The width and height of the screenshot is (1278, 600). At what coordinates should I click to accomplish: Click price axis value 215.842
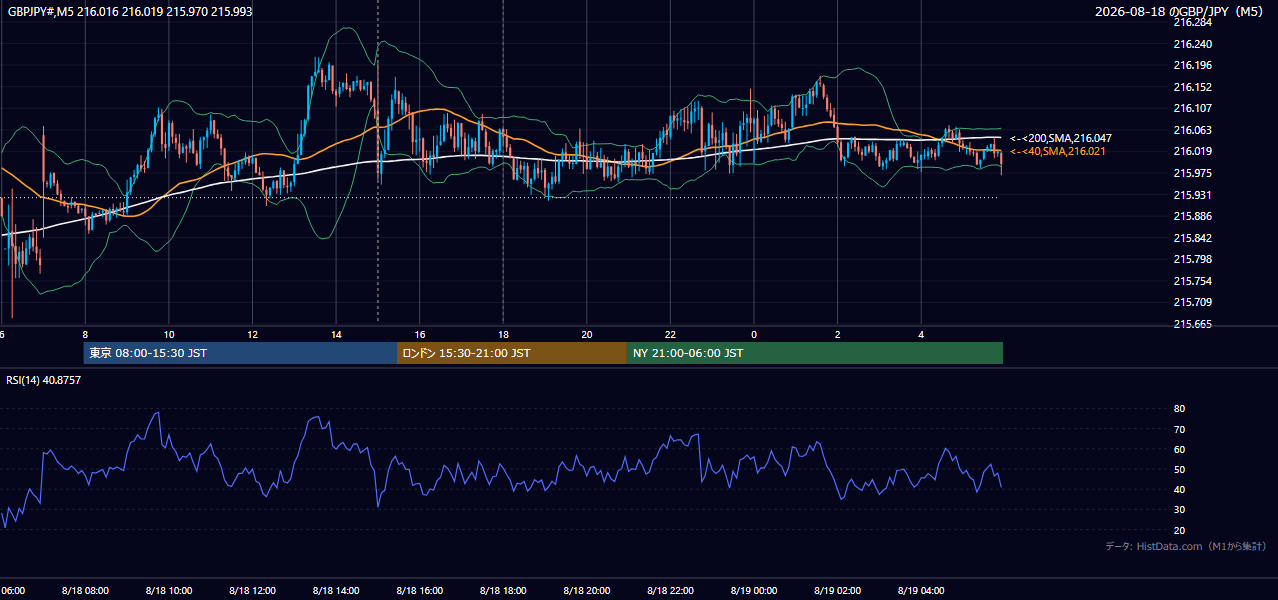[1192, 238]
